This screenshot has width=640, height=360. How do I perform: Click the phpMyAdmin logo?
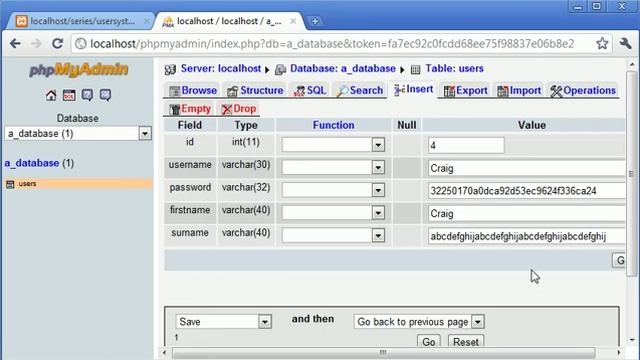(78, 70)
